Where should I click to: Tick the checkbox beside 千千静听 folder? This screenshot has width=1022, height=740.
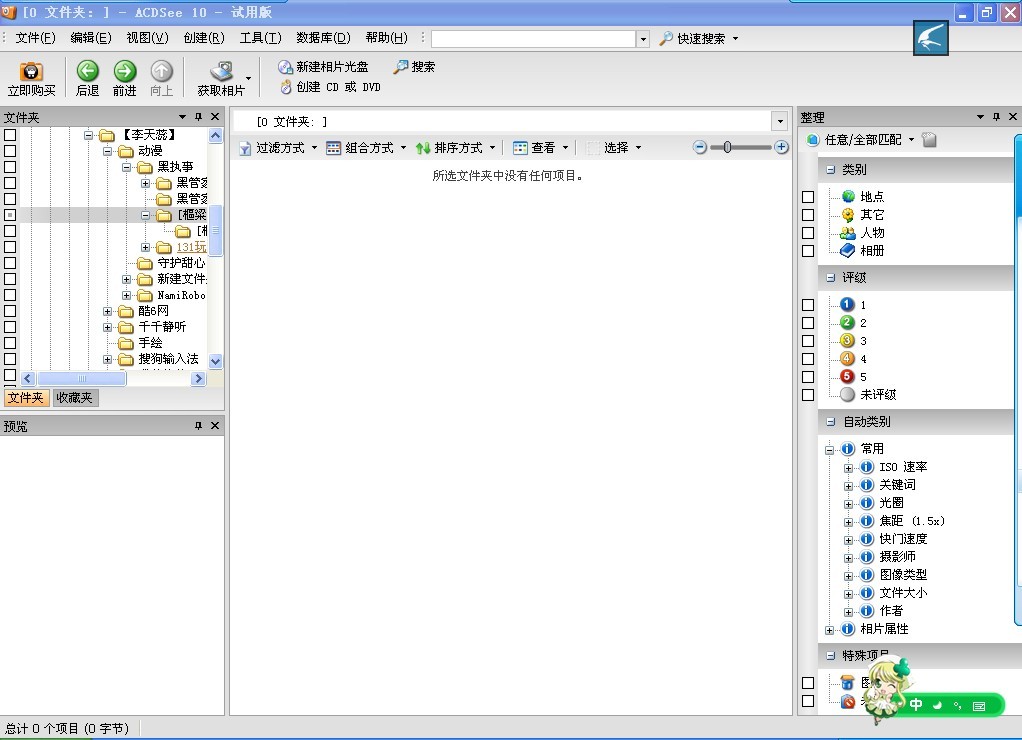coord(10,327)
